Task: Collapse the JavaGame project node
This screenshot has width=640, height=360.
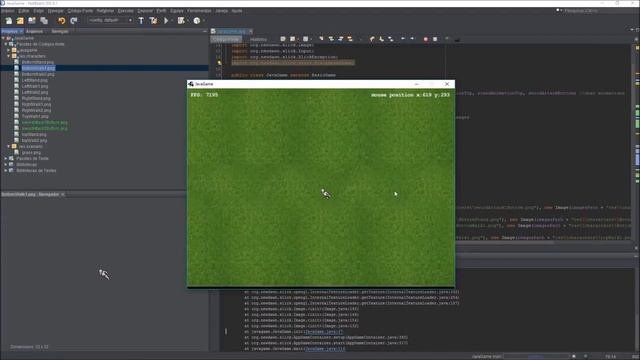Action: (3, 38)
